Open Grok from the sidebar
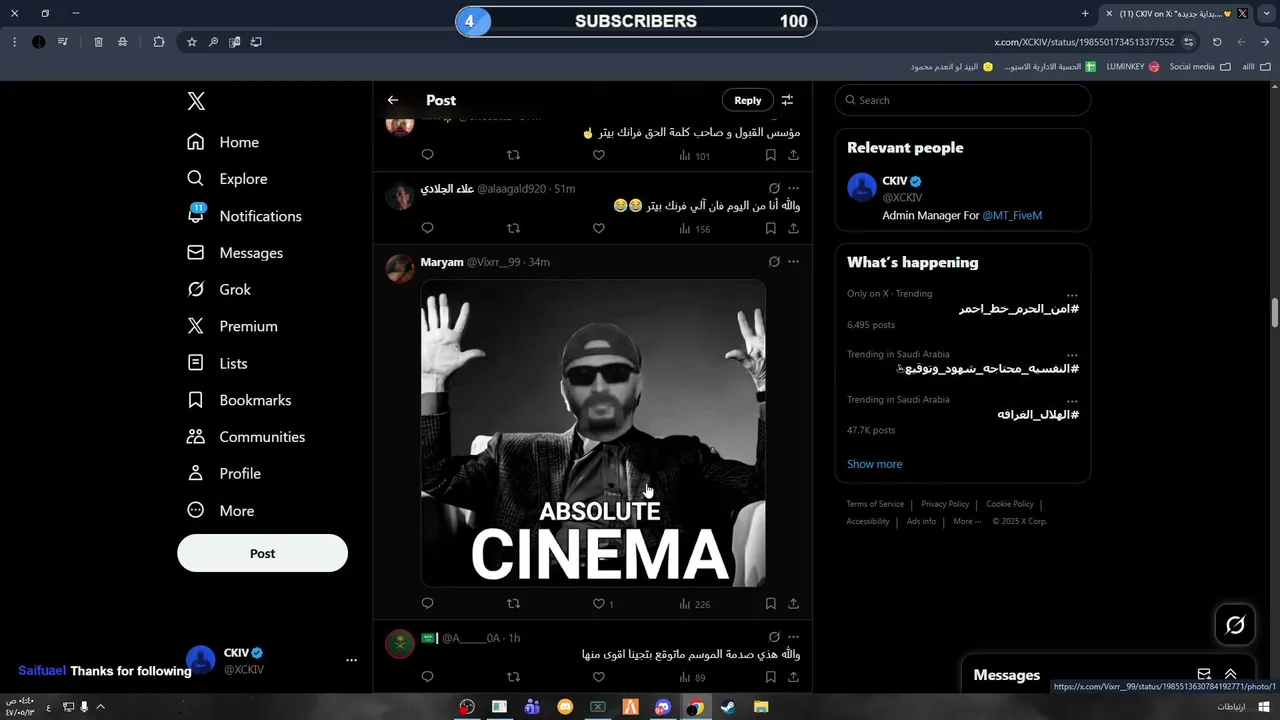The image size is (1280, 720). (219, 289)
